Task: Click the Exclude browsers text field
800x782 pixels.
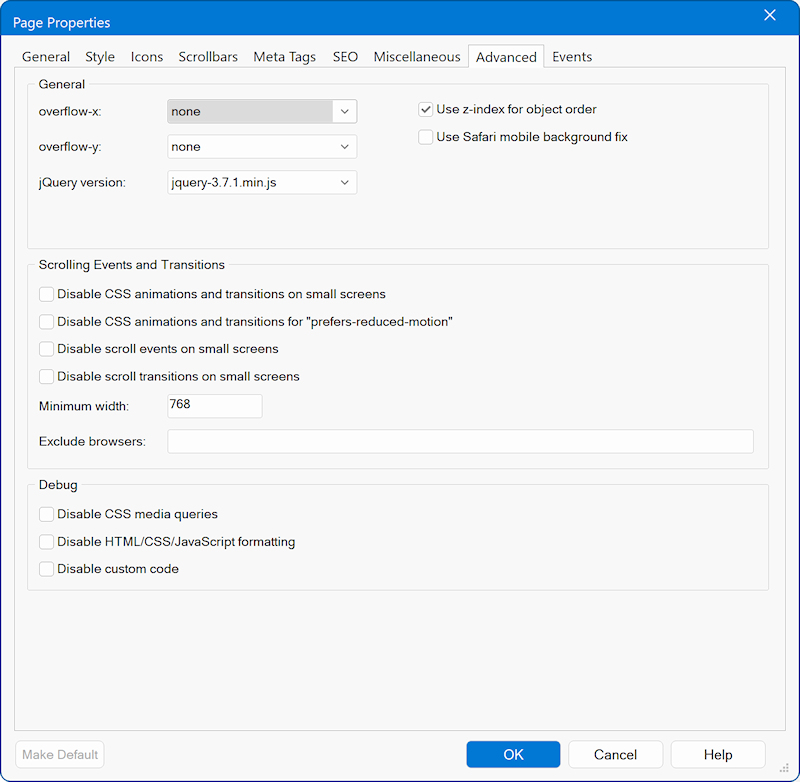Action: (x=460, y=442)
